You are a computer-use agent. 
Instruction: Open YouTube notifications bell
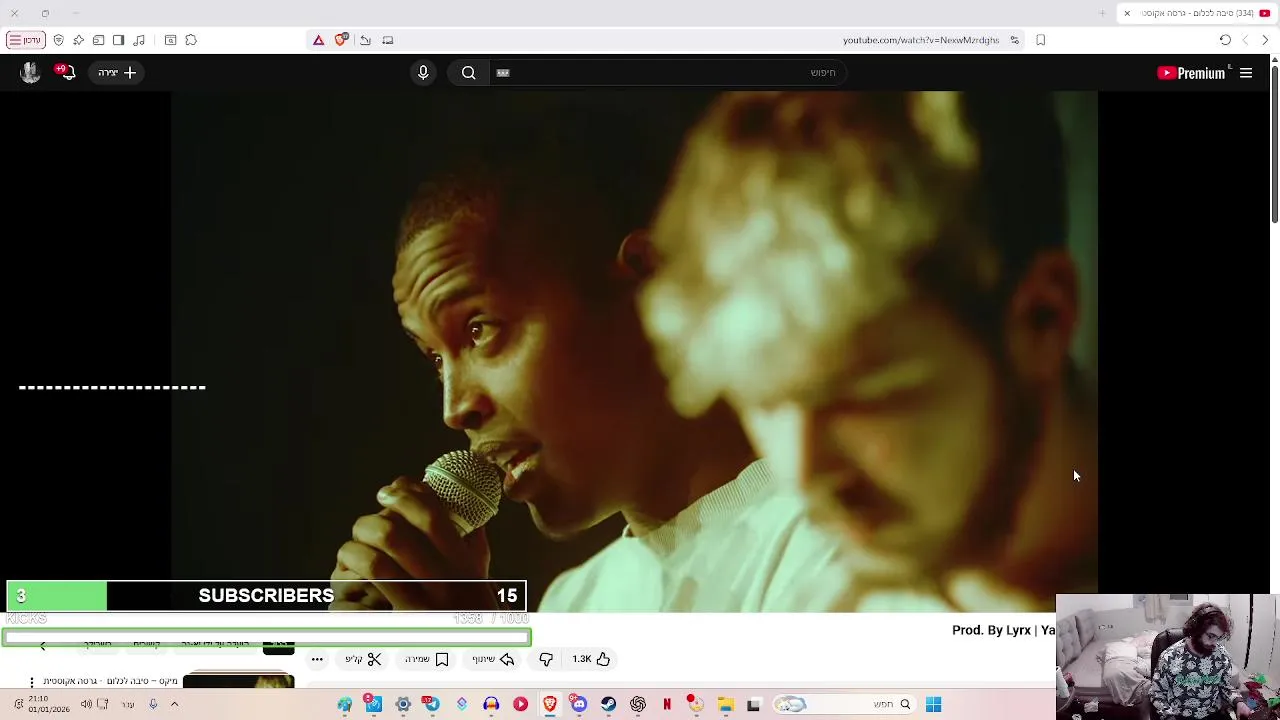tap(66, 72)
